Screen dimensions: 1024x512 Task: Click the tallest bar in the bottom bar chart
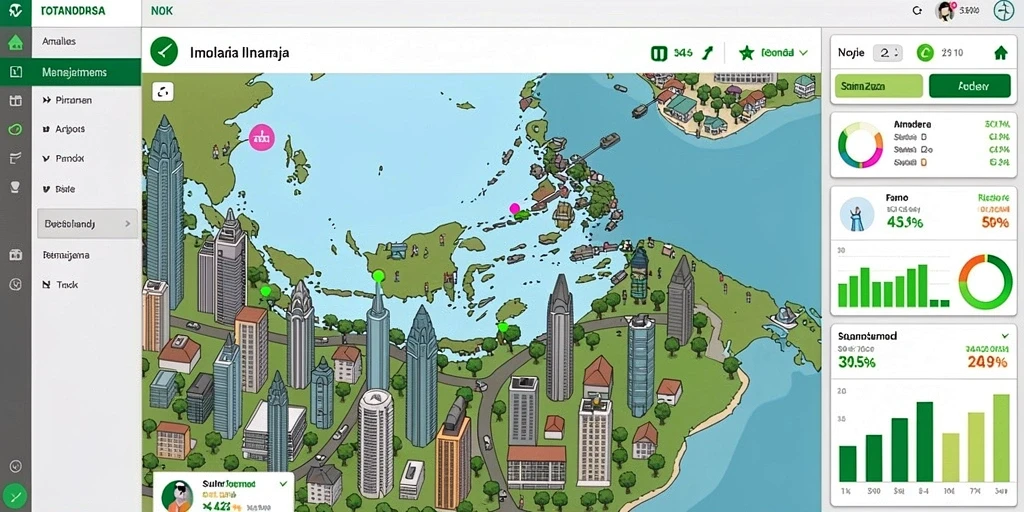click(x=1001, y=438)
